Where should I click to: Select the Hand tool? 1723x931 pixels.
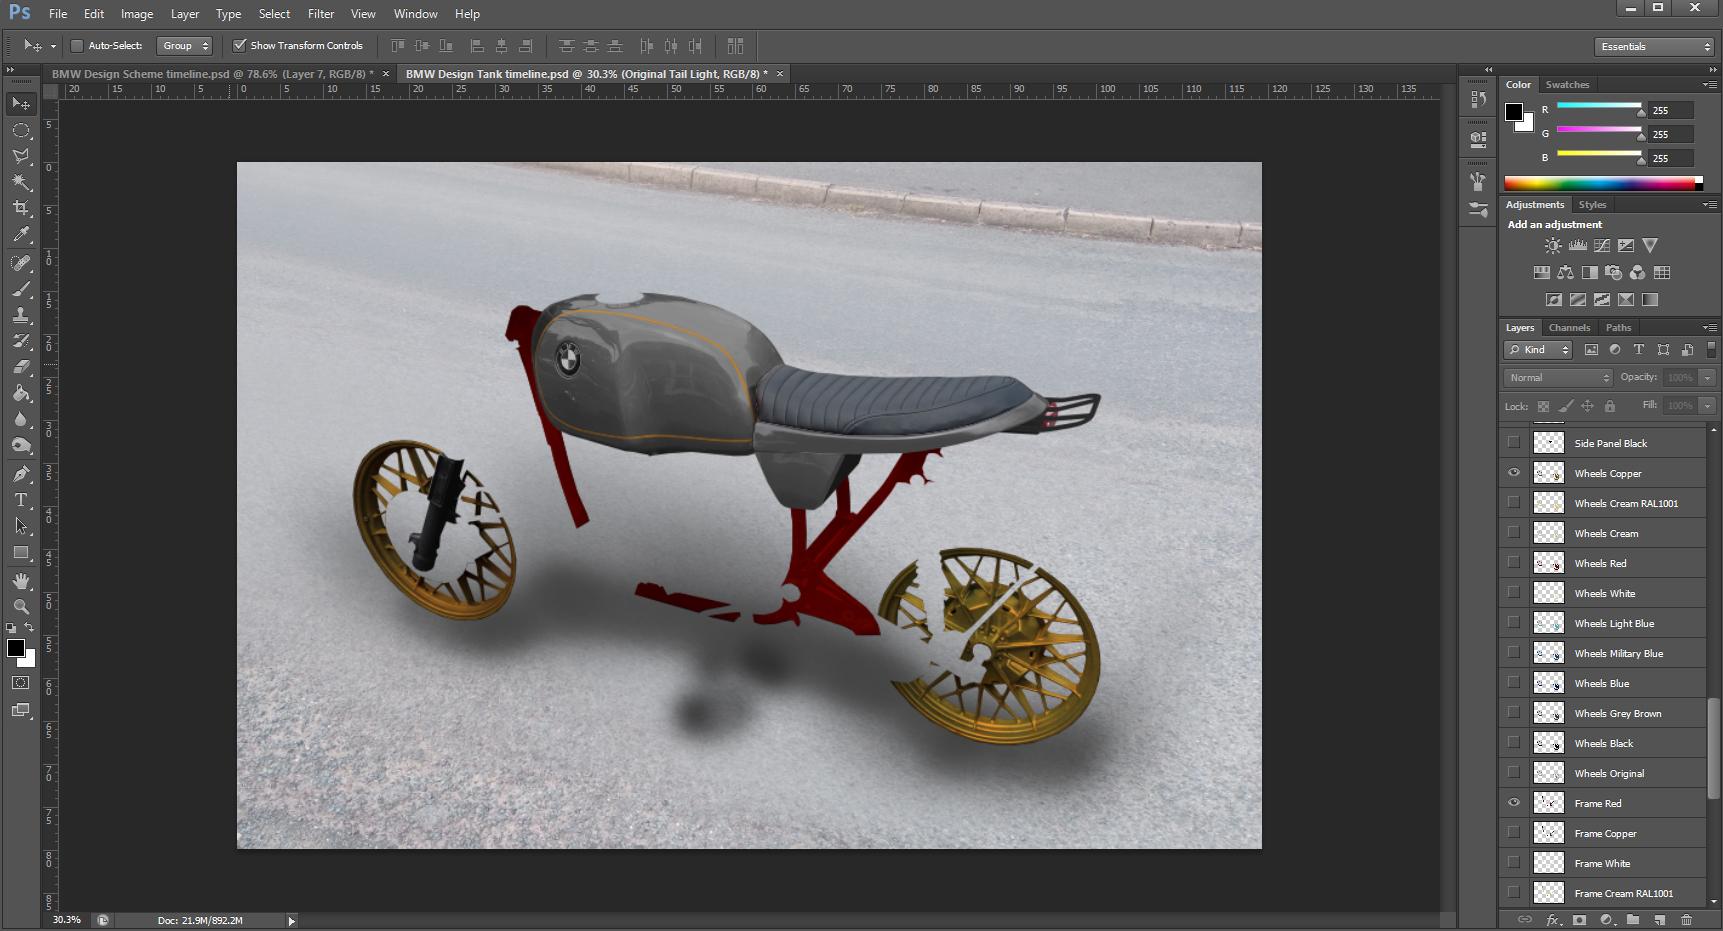tap(21, 581)
